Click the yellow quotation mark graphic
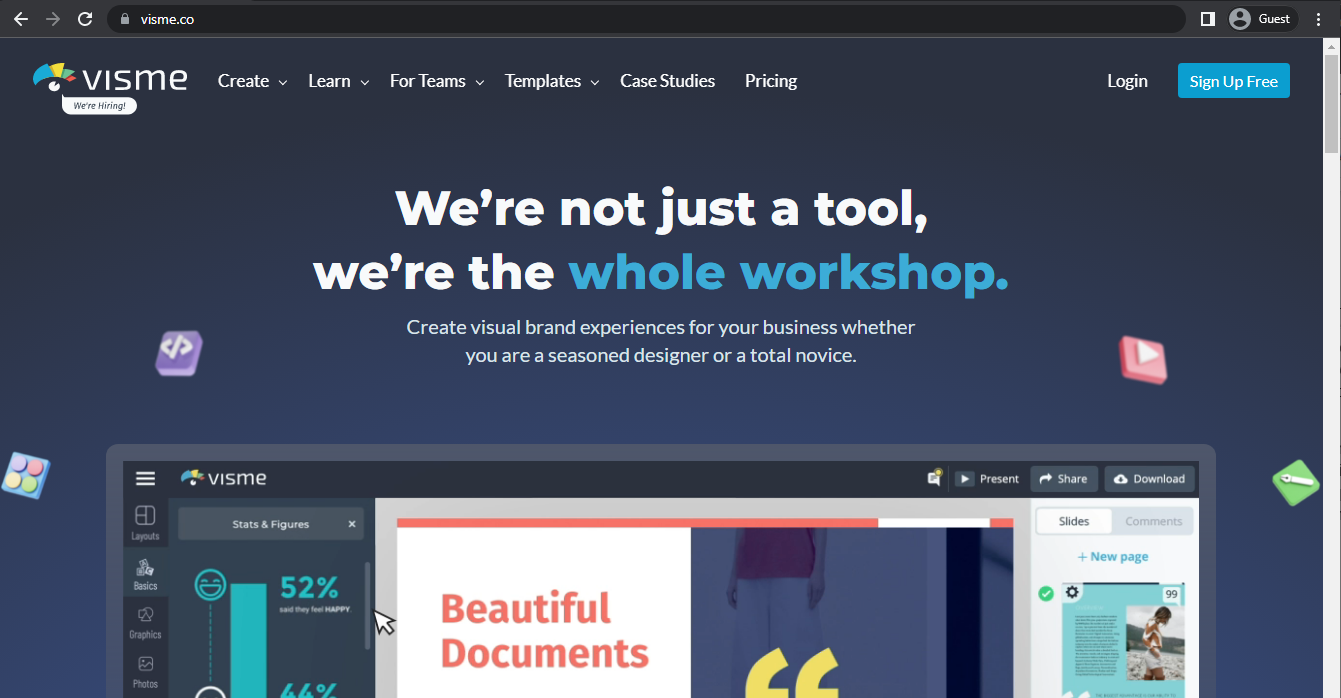Viewport: 1341px width, 698px height. click(x=793, y=672)
